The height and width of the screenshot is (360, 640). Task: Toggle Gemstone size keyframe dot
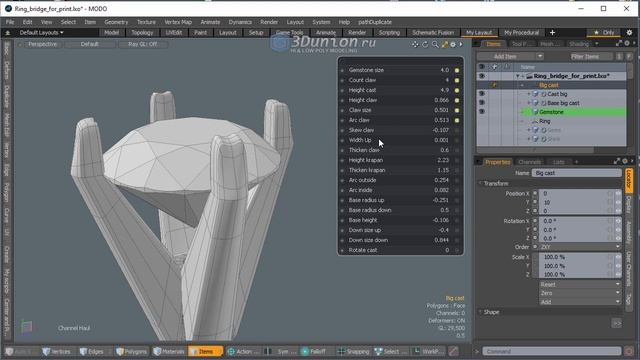tap(457, 70)
